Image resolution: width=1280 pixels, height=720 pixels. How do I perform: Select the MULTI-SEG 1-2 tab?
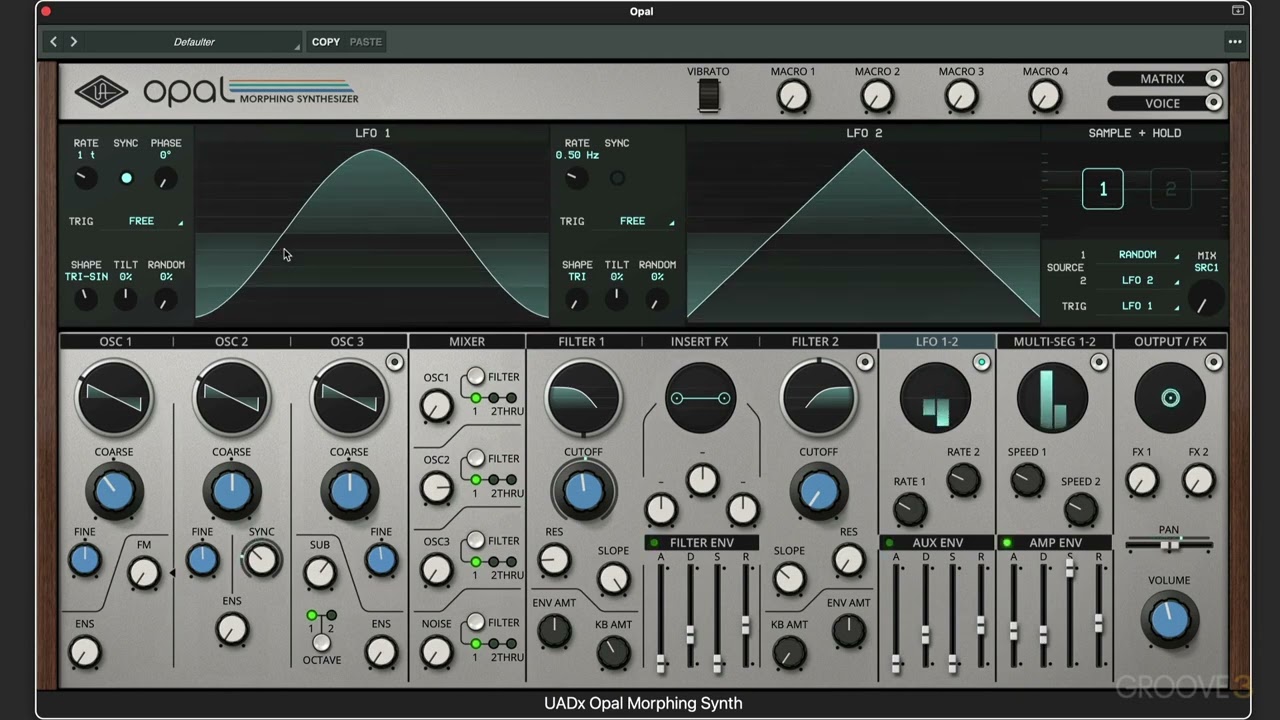1054,341
